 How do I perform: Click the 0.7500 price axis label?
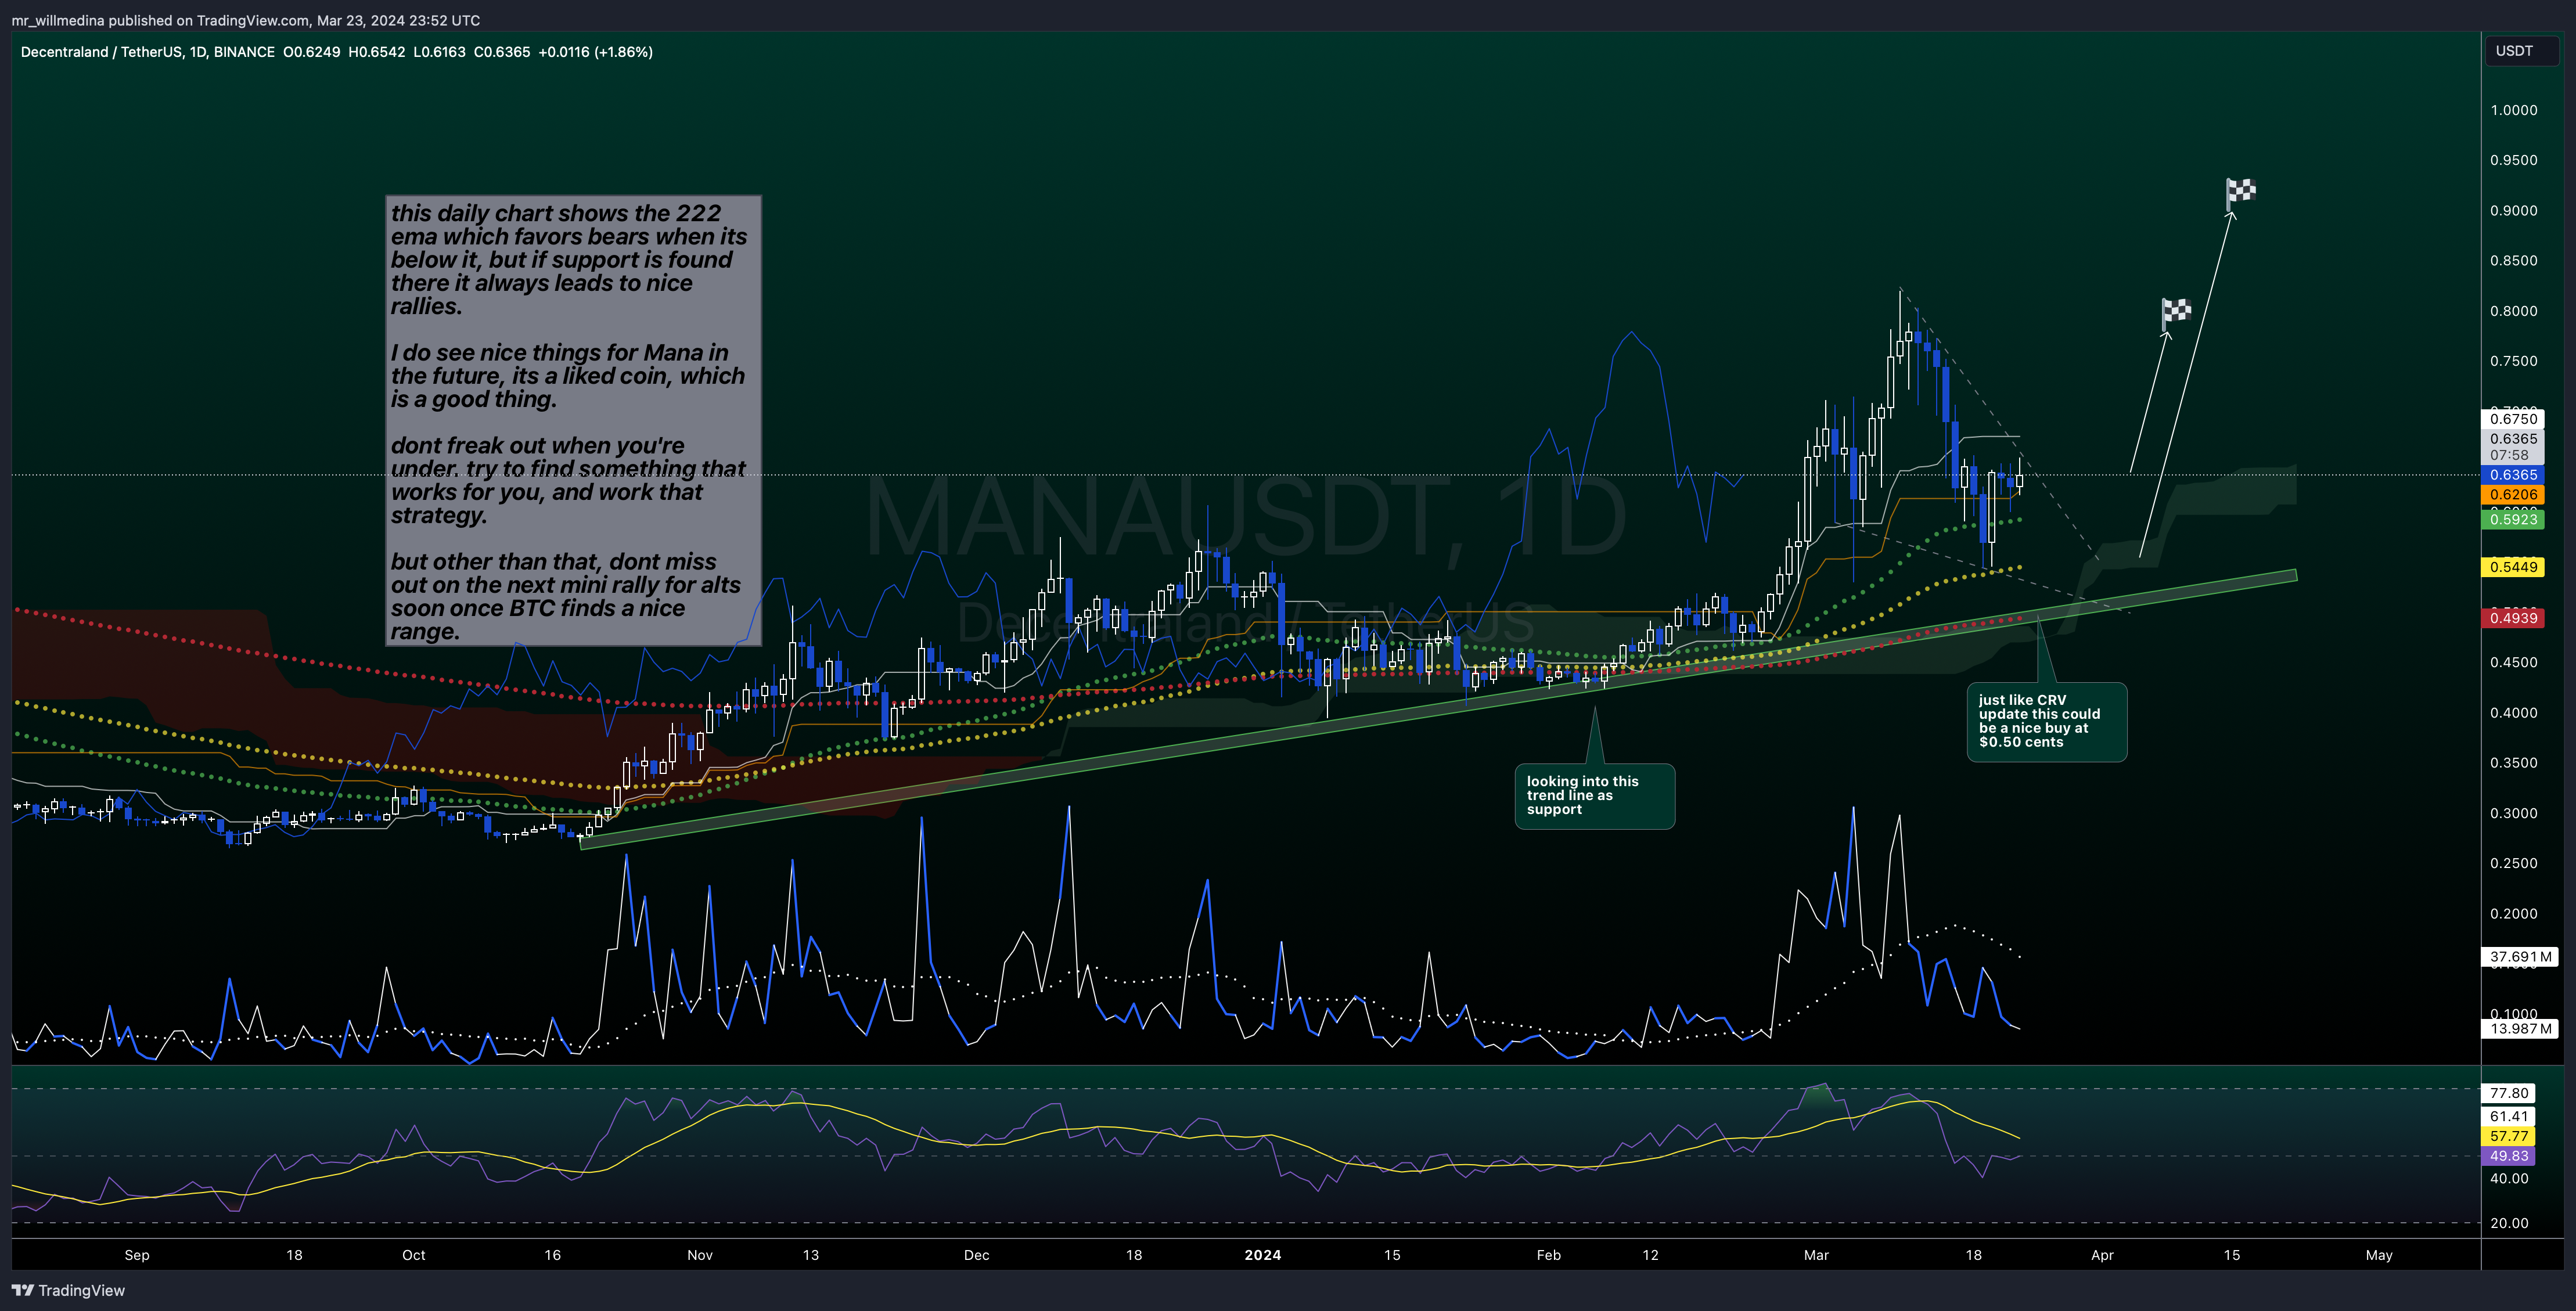(2513, 361)
